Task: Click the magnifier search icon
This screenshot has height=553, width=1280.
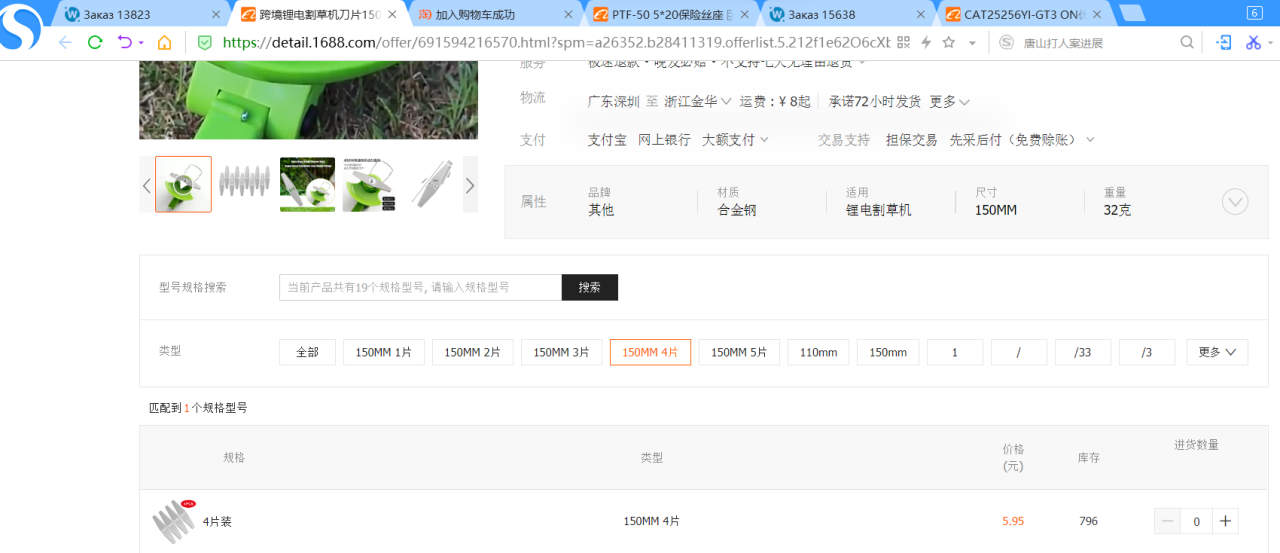Action: click(1187, 42)
